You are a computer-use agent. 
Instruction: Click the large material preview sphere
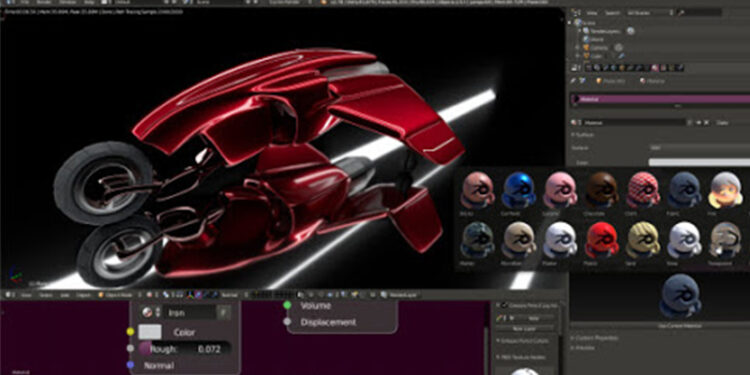point(680,297)
